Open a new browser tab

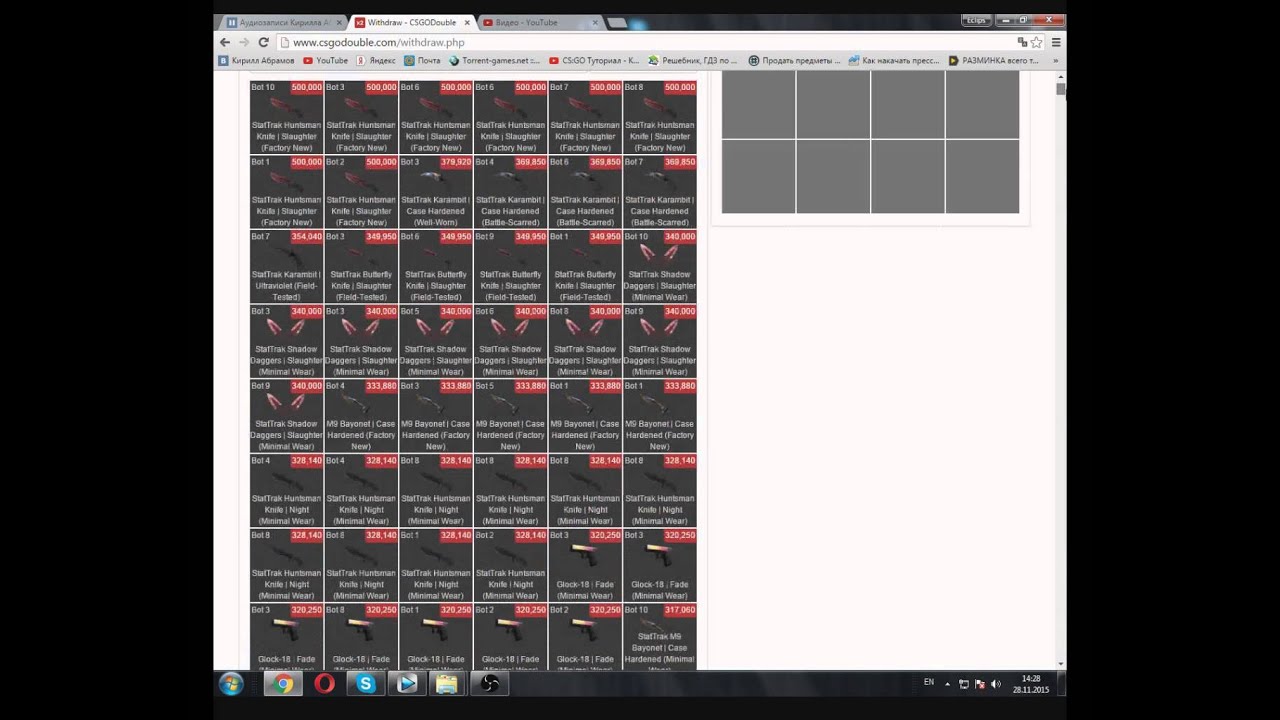click(617, 22)
